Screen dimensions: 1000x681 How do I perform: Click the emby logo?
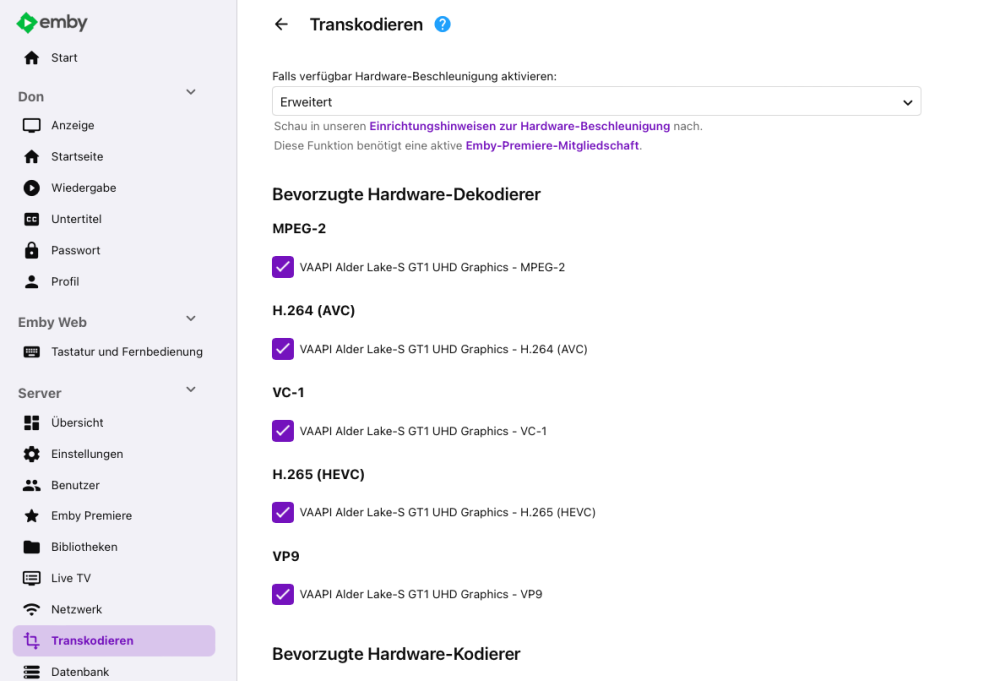pyautogui.click(x=52, y=22)
